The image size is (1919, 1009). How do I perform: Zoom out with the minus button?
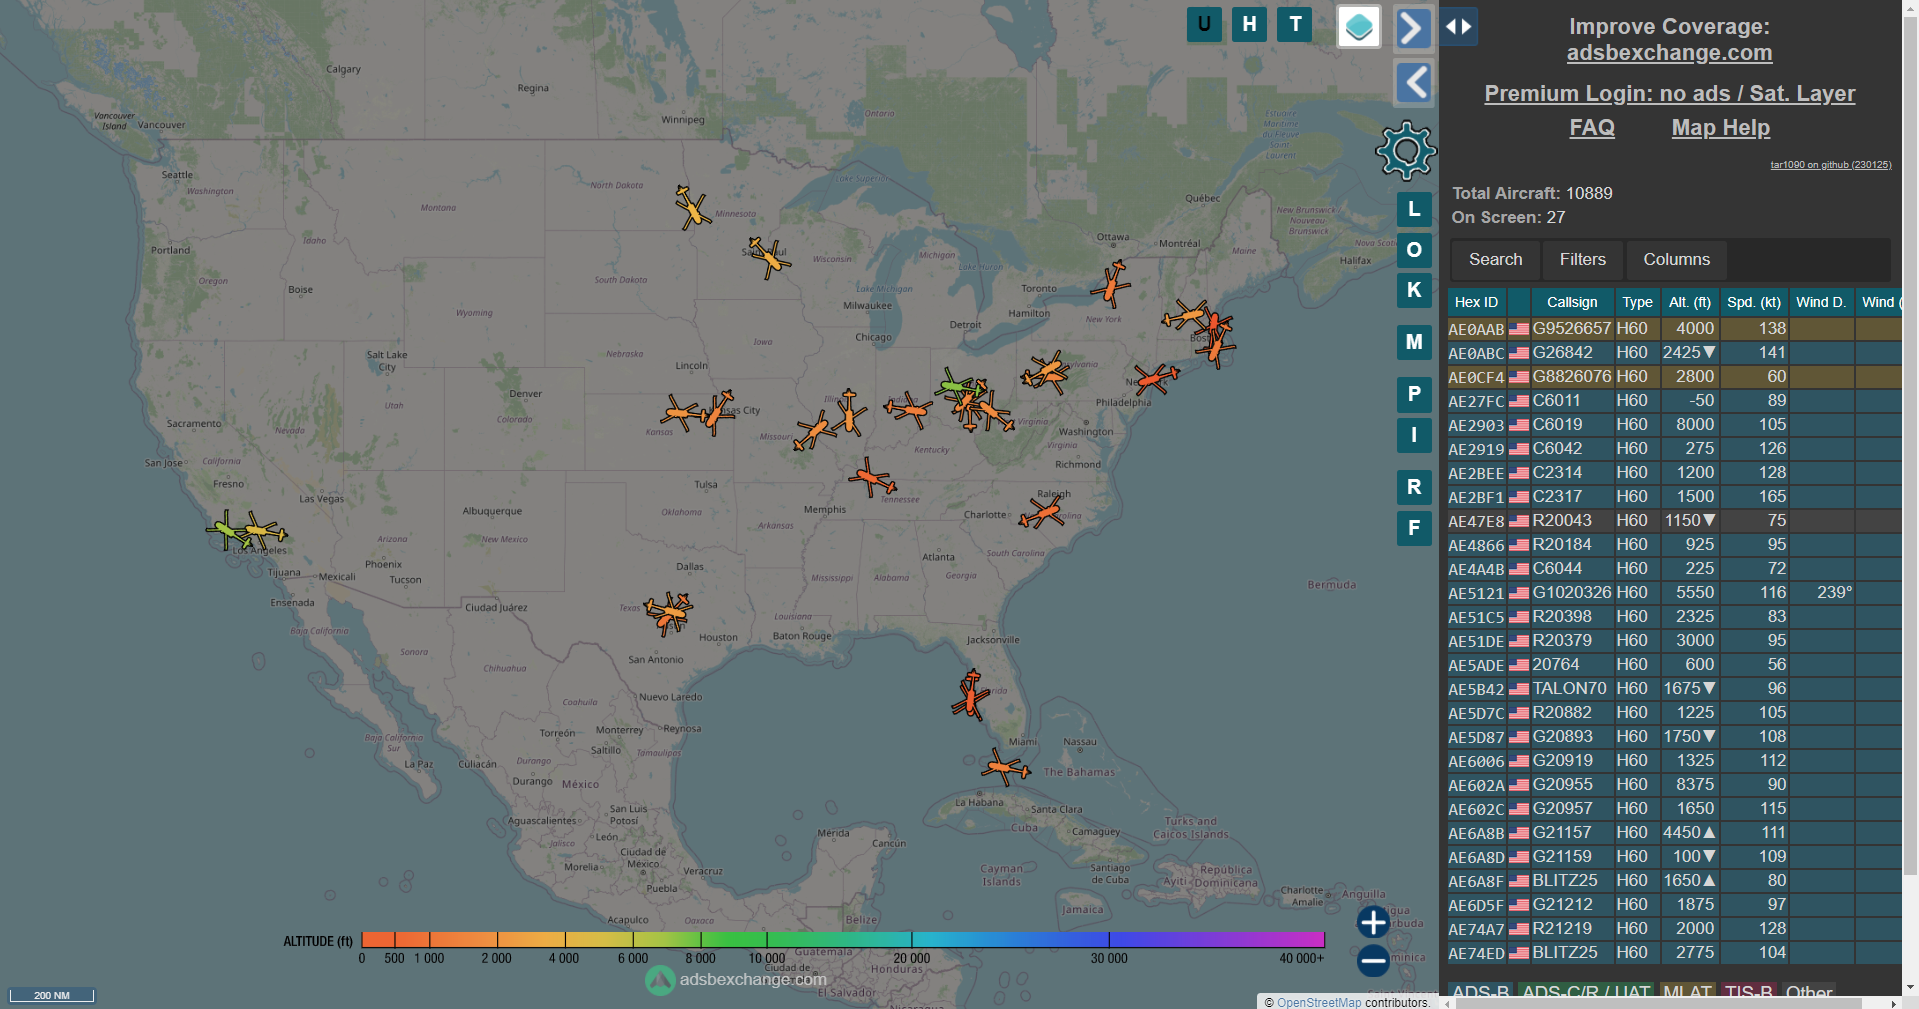(1373, 962)
